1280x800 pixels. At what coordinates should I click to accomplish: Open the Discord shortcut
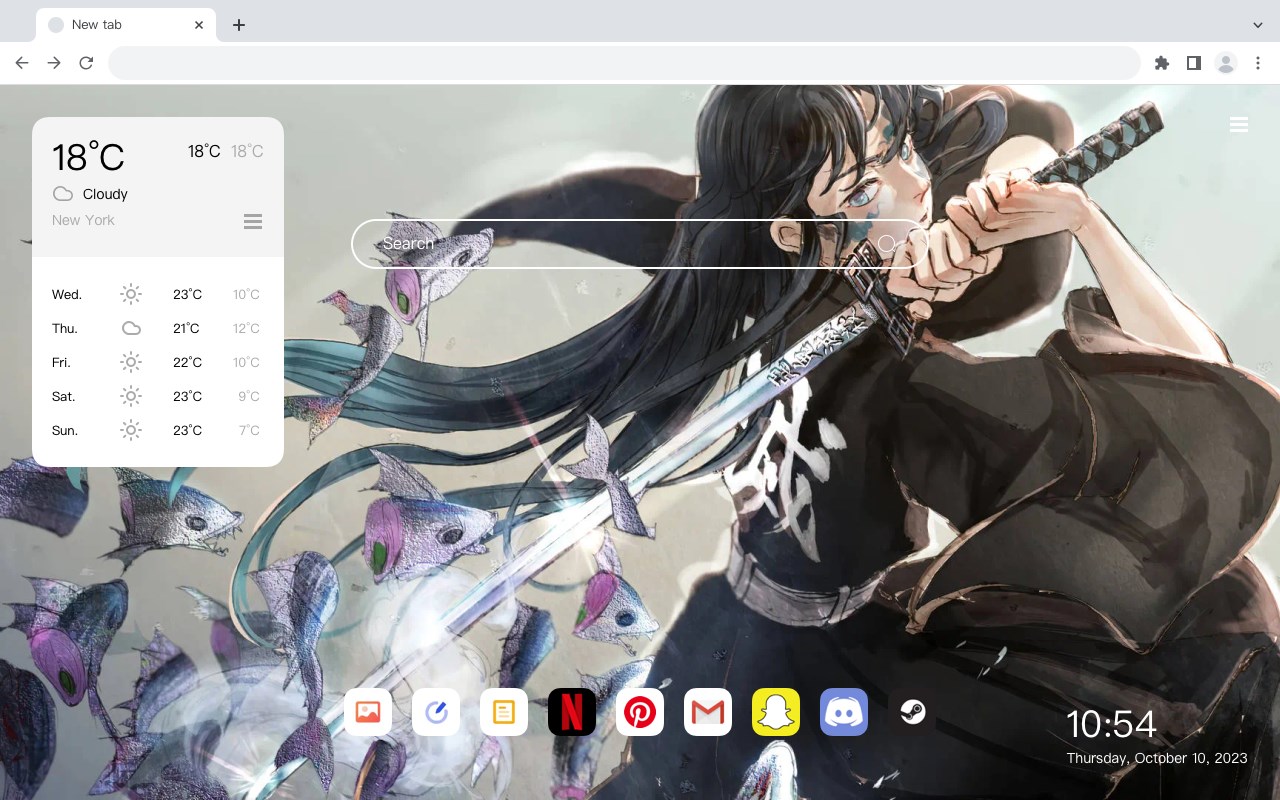click(844, 712)
